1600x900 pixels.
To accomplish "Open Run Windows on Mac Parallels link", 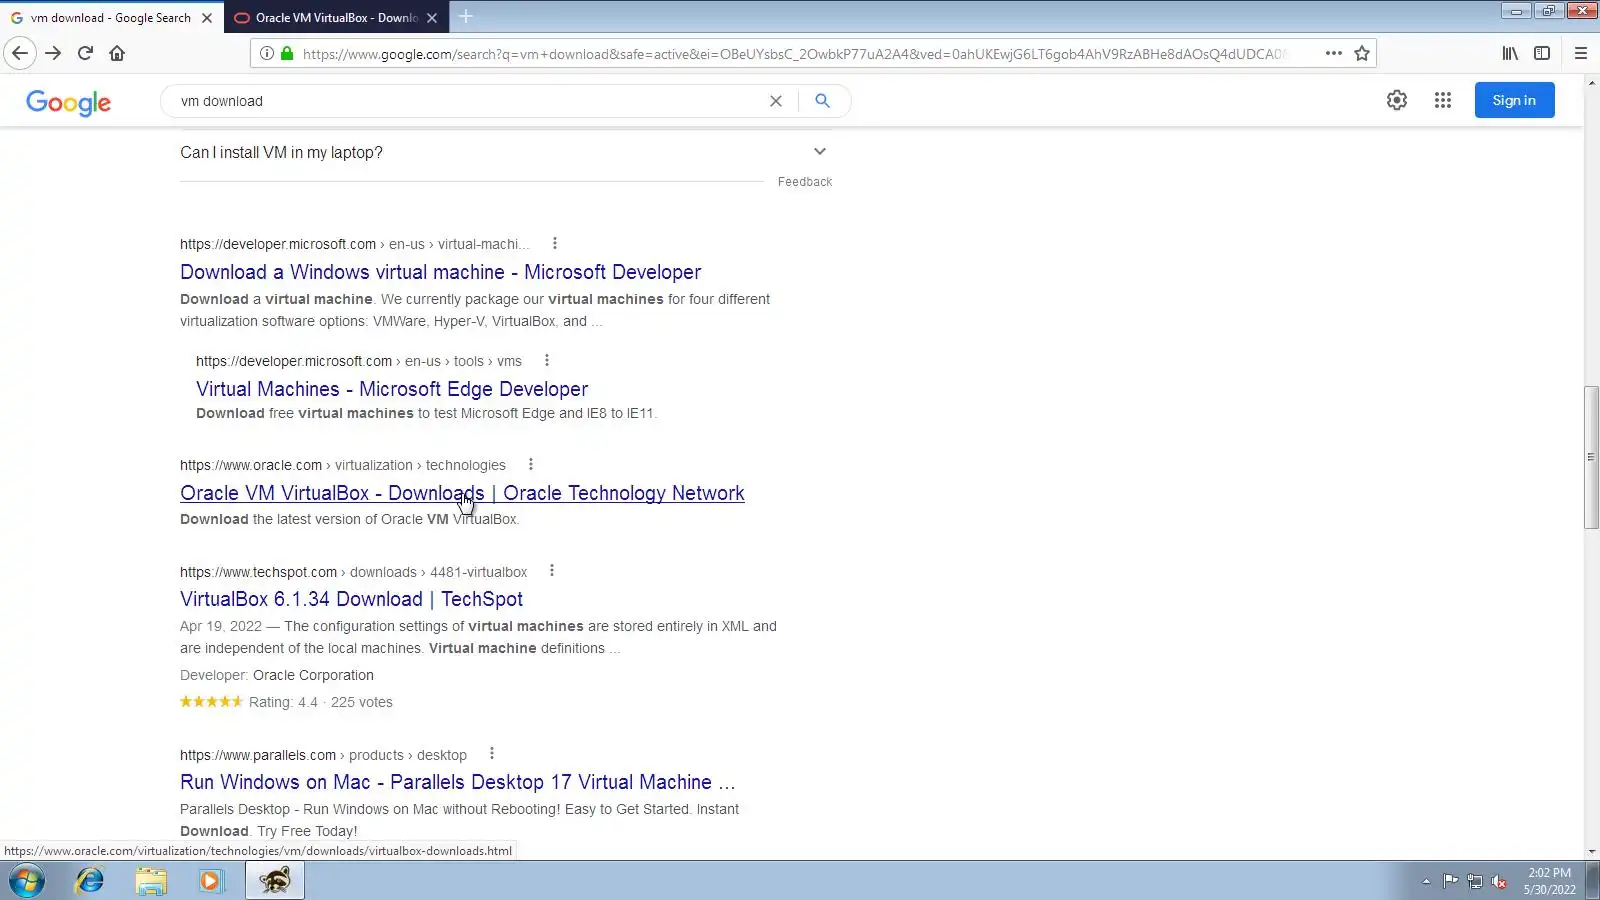I will (457, 782).
